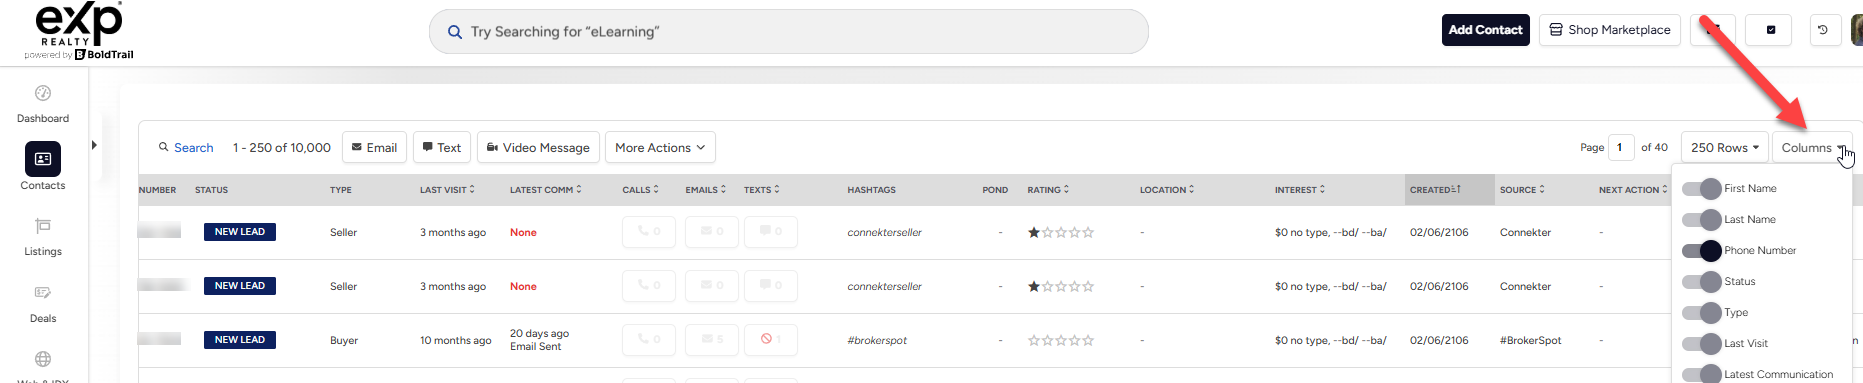
Task: Click the NUMBER column header
Action: [158, 190]
